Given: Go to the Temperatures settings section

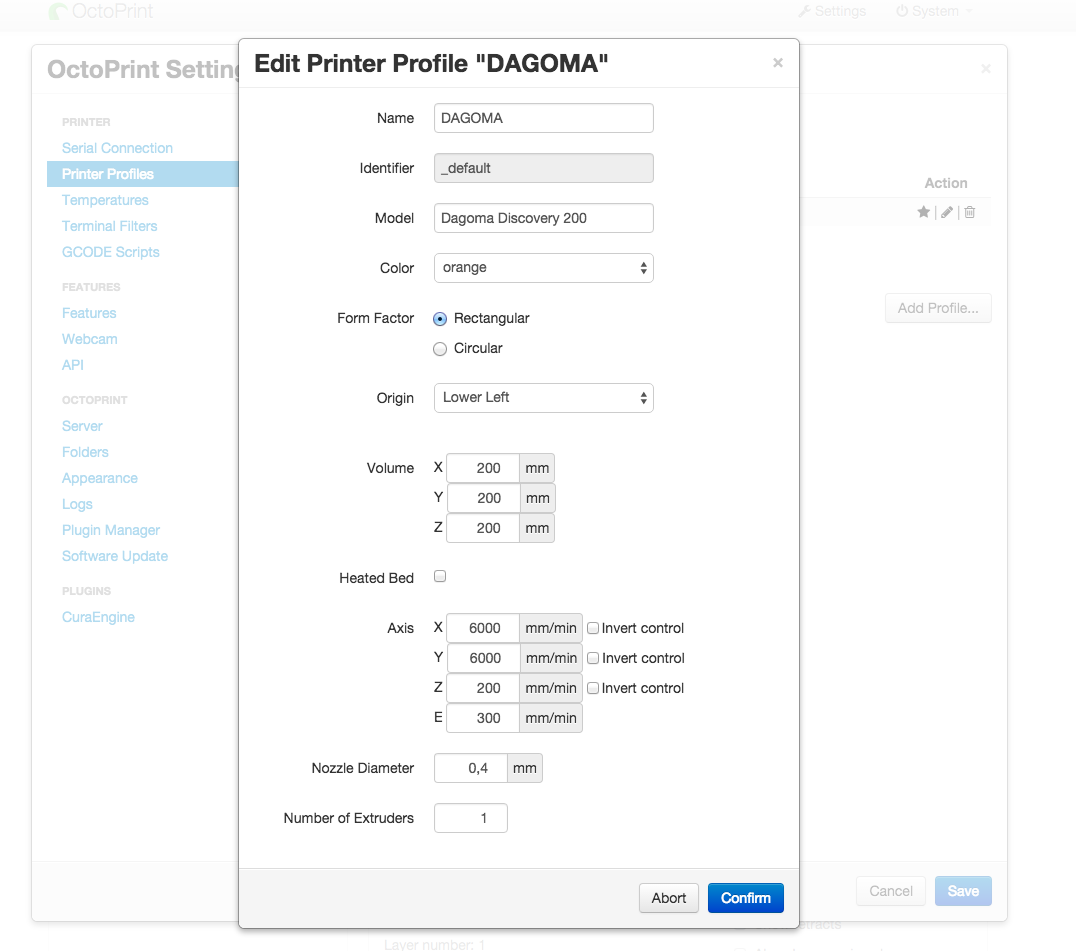Looking at the screenshot, I should click(105, 200).
